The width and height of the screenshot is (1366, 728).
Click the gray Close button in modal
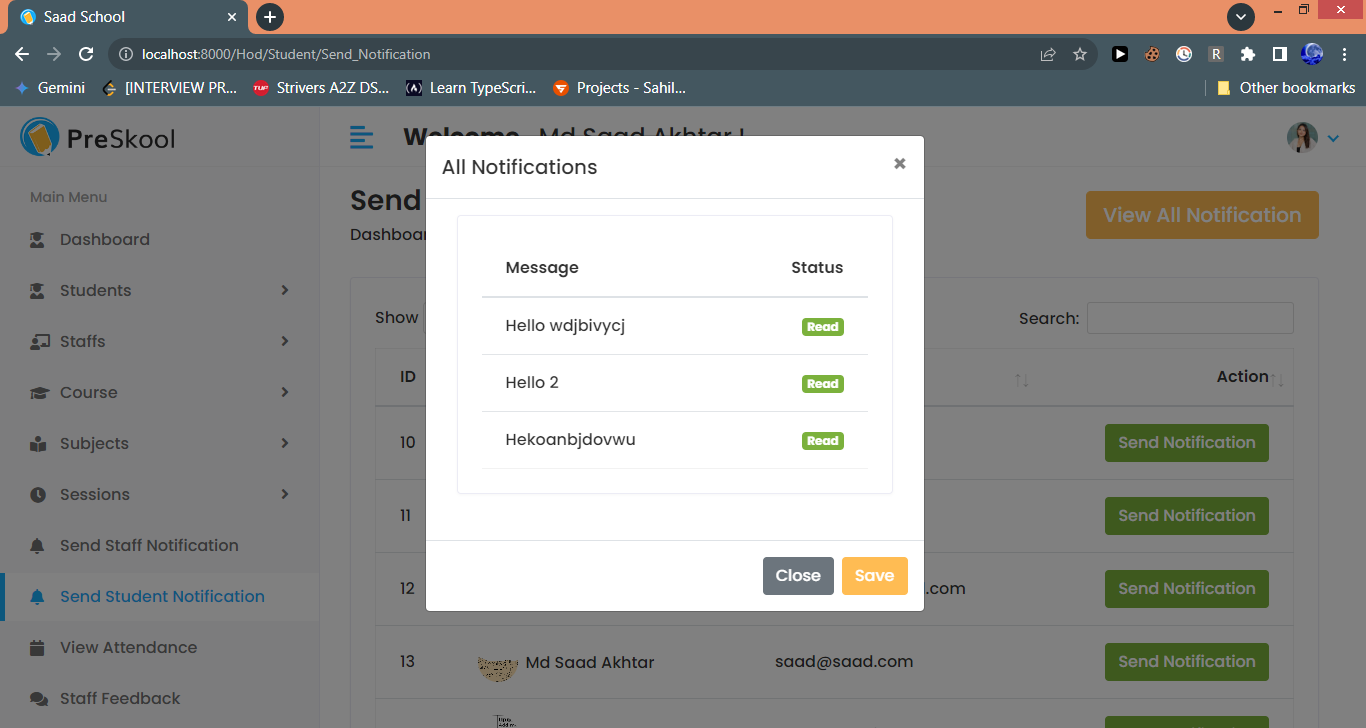798,576
